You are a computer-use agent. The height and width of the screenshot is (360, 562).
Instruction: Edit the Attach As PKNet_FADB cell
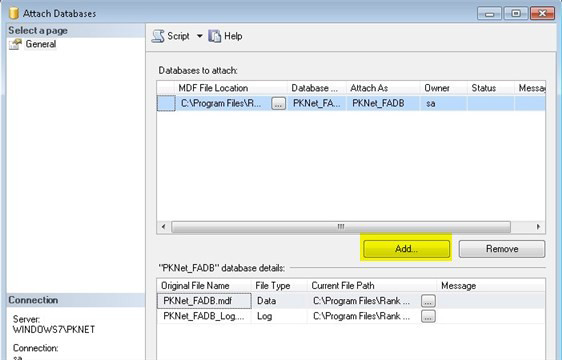(x=383, y=103)
